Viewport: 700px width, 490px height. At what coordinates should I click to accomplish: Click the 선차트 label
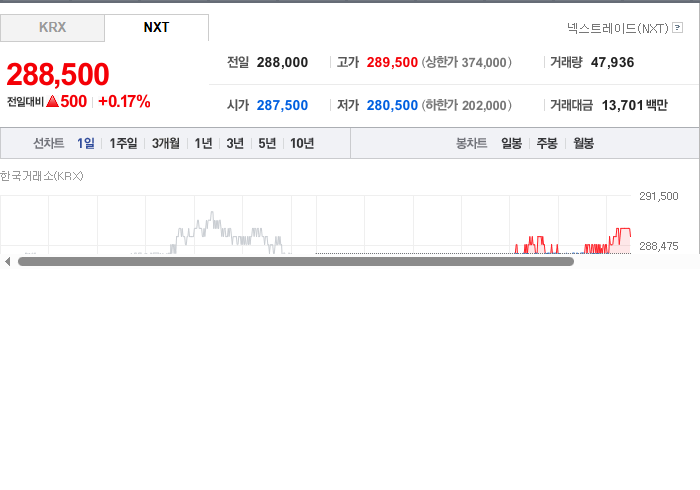click(x=49, y=143)
